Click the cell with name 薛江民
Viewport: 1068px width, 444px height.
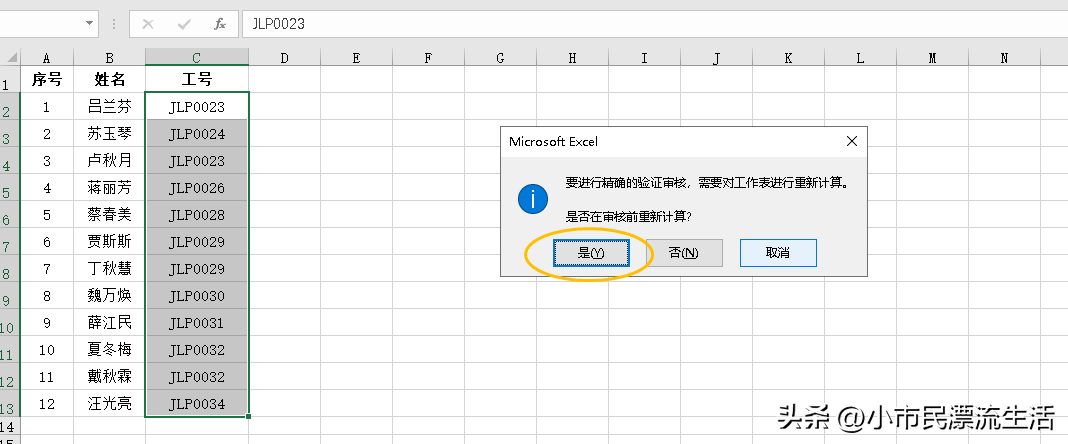coord(110,322)
